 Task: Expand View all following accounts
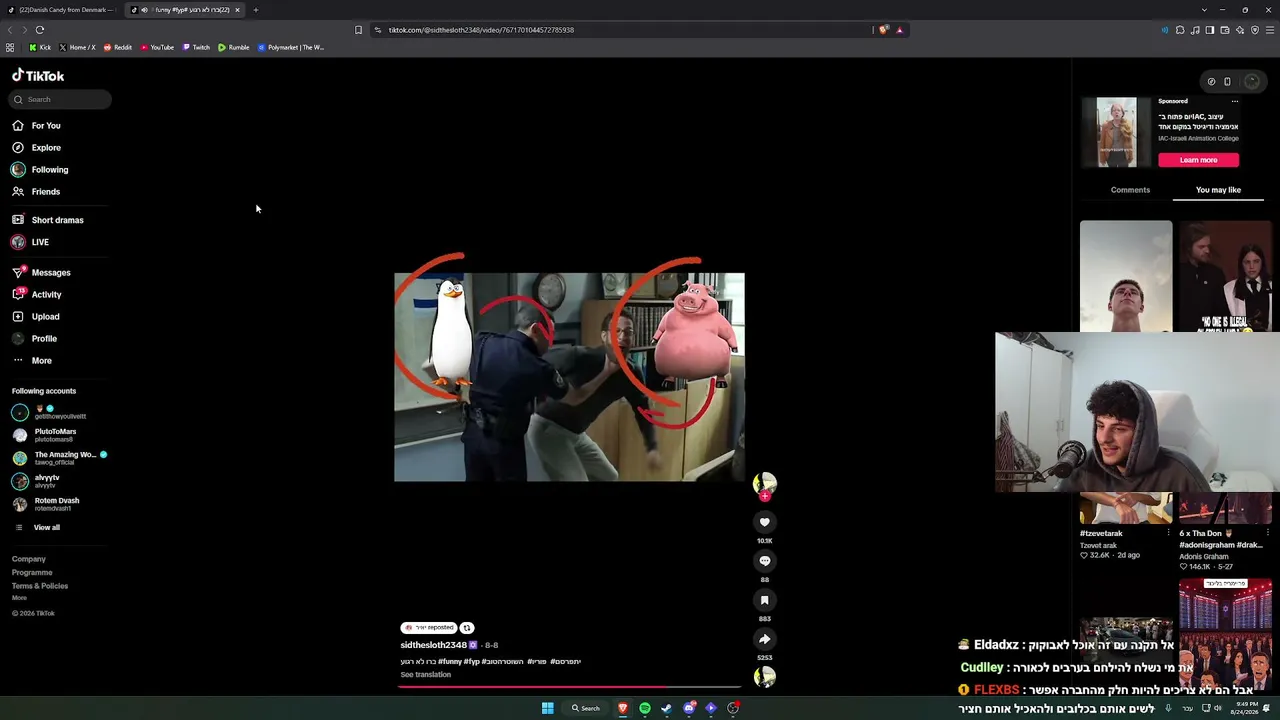[37, 528]
